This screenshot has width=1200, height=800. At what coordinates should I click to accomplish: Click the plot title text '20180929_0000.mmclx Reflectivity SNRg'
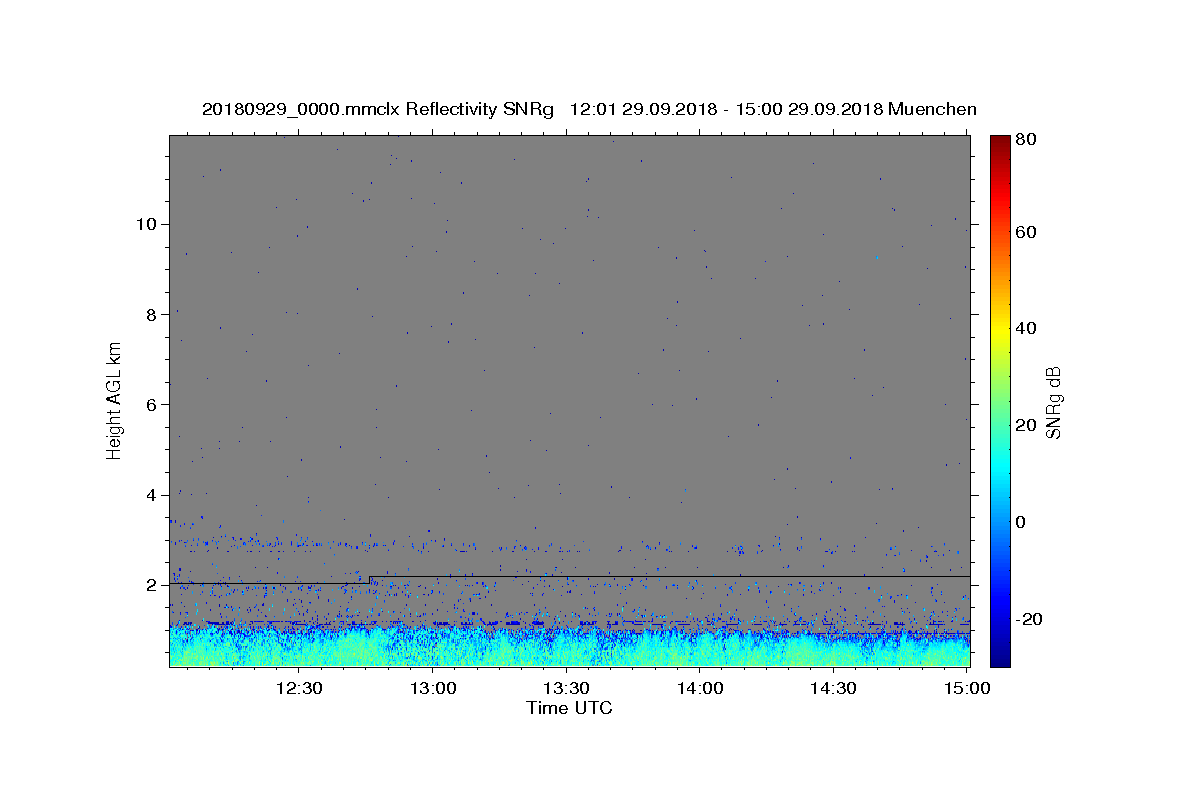[377, 109]
